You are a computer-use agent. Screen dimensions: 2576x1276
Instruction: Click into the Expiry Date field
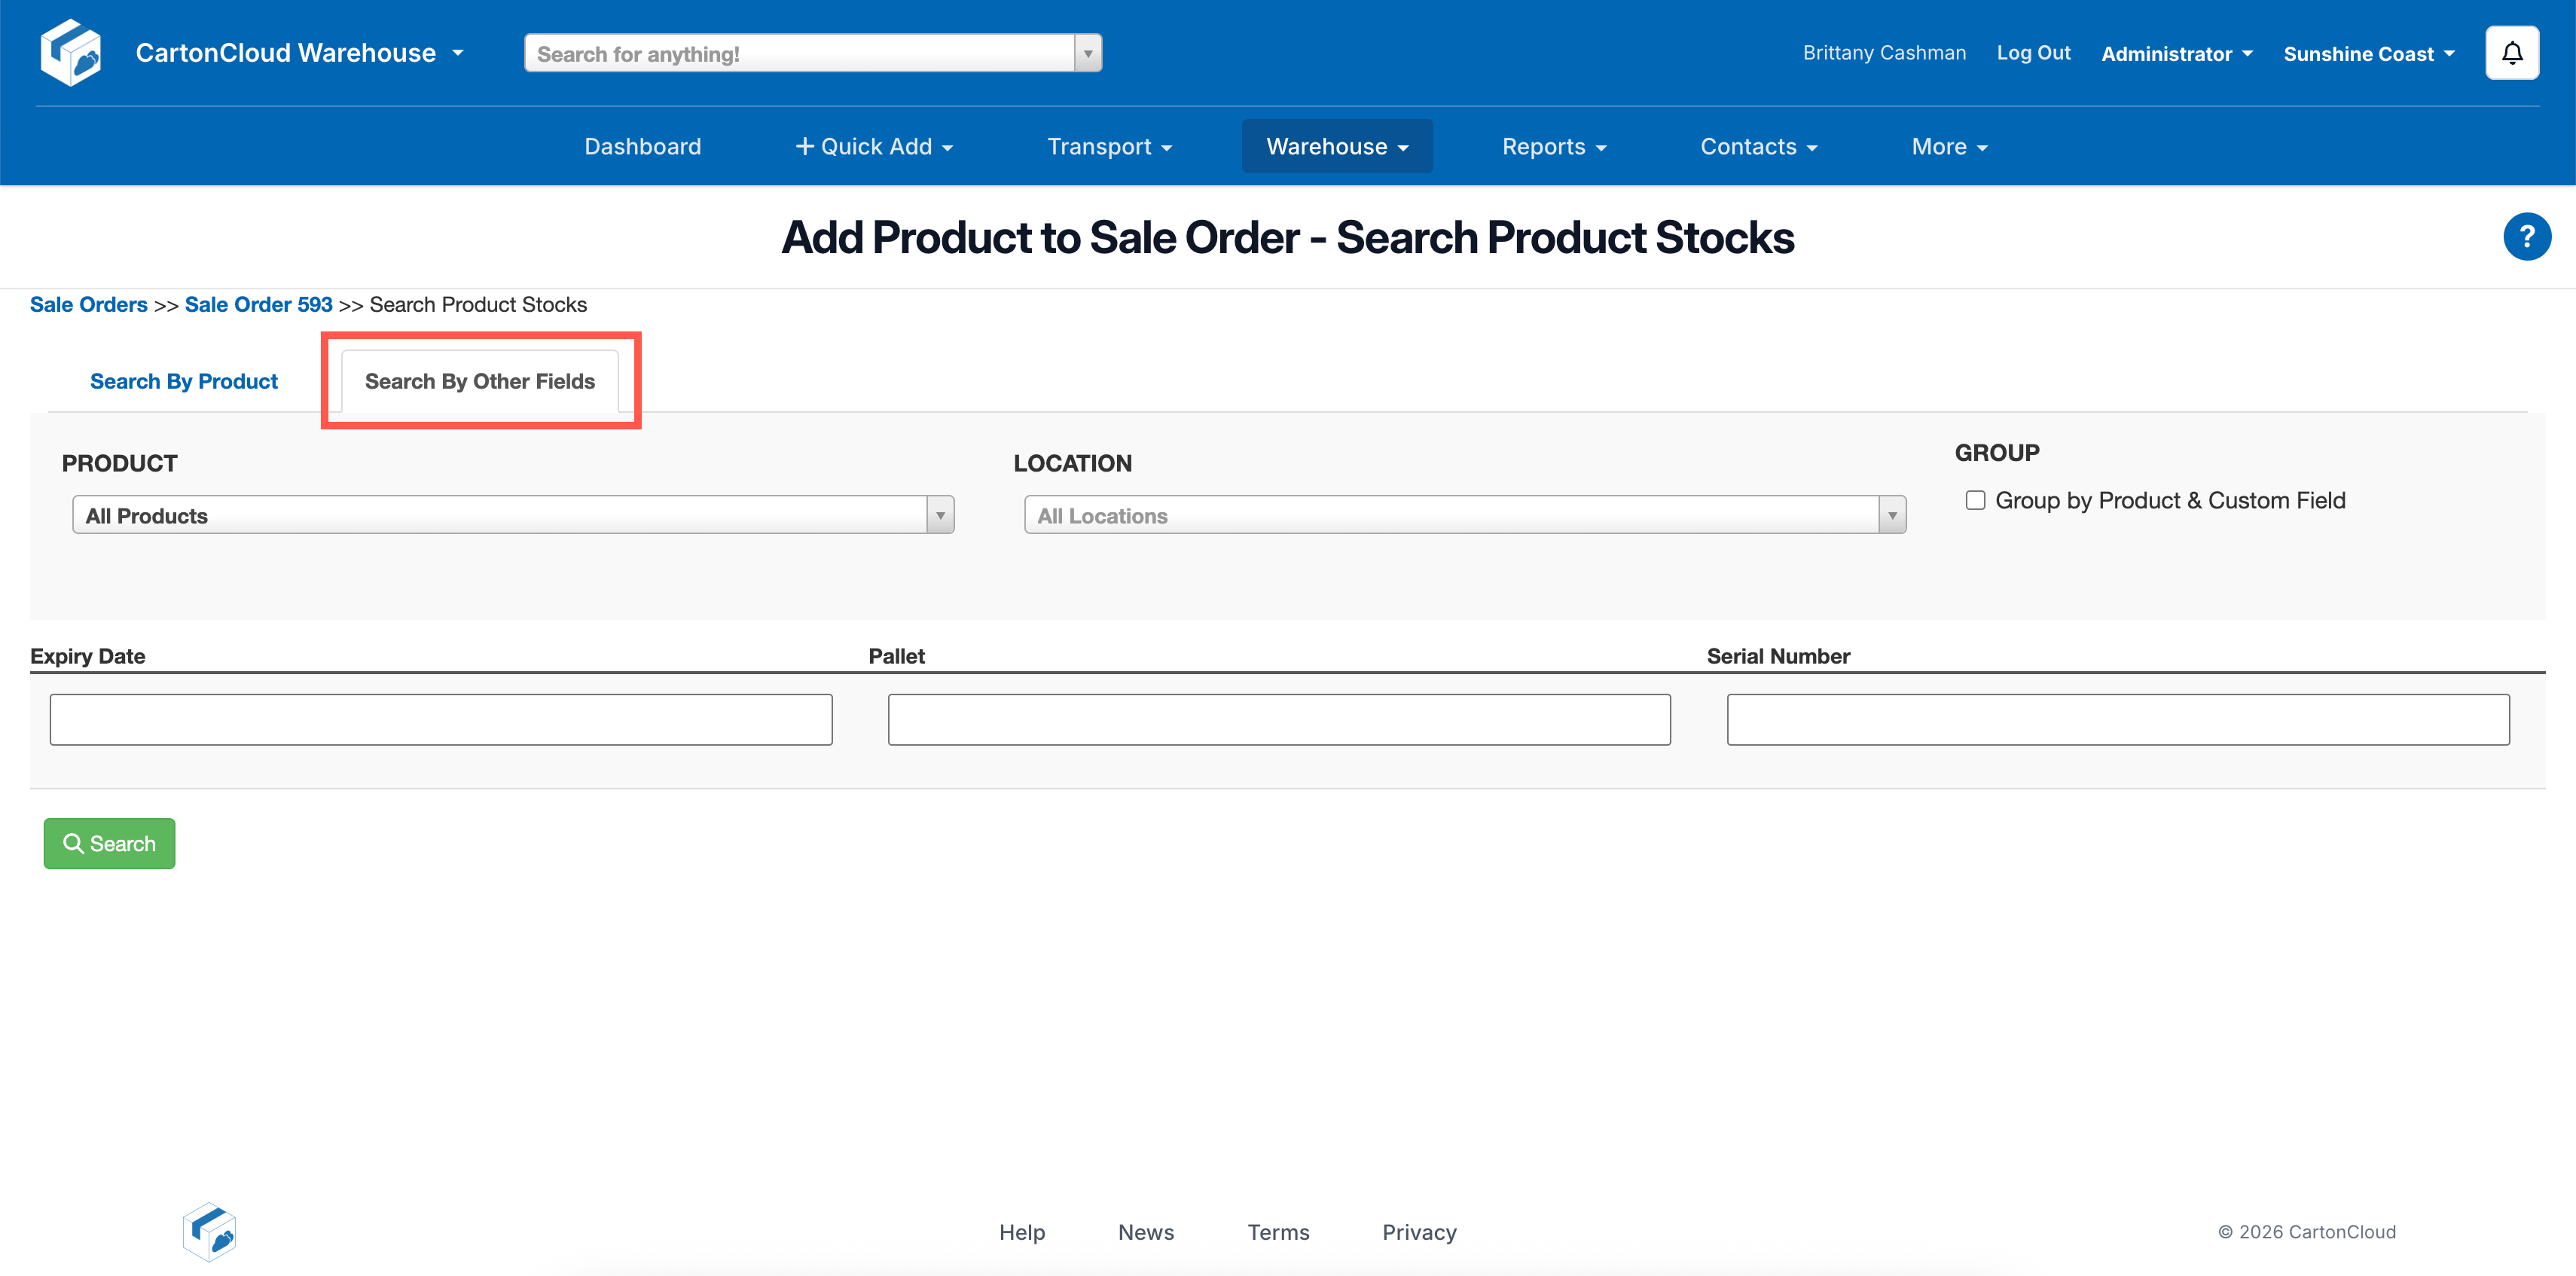coord(440,720)
